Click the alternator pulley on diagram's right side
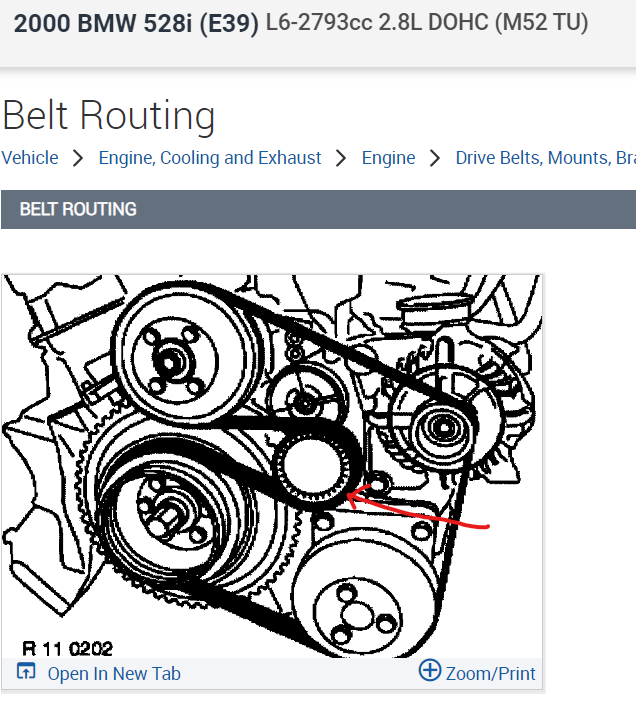This screenshot has width=636, height=725. pos(444,428)
